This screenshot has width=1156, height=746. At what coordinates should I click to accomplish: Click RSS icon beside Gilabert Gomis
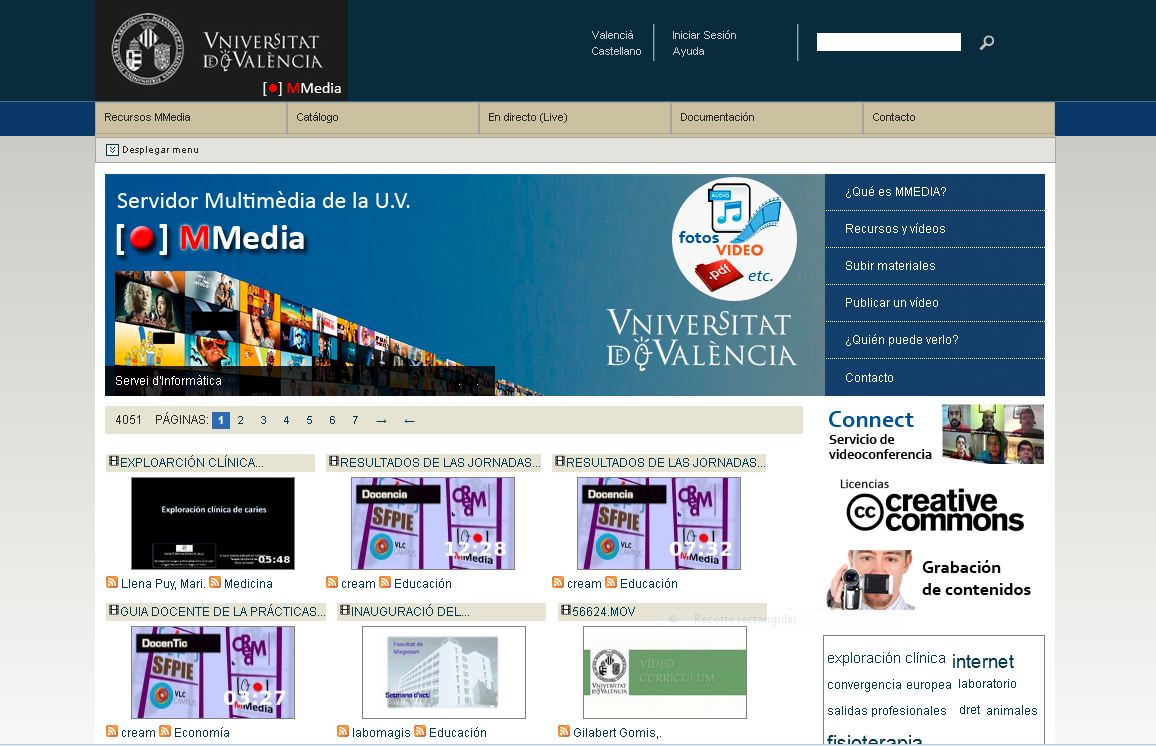click(x=564, y=731)
